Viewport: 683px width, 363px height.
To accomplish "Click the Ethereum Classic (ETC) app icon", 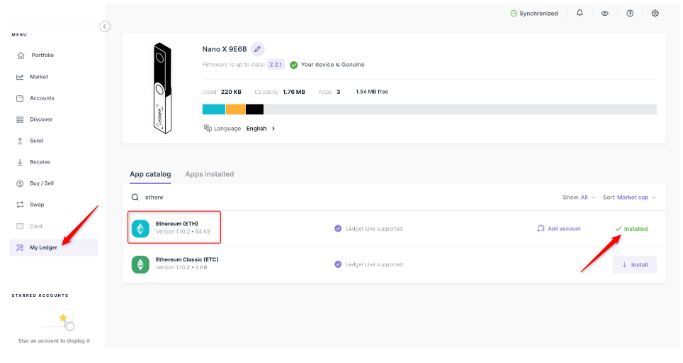I will [x=140, y=264].
